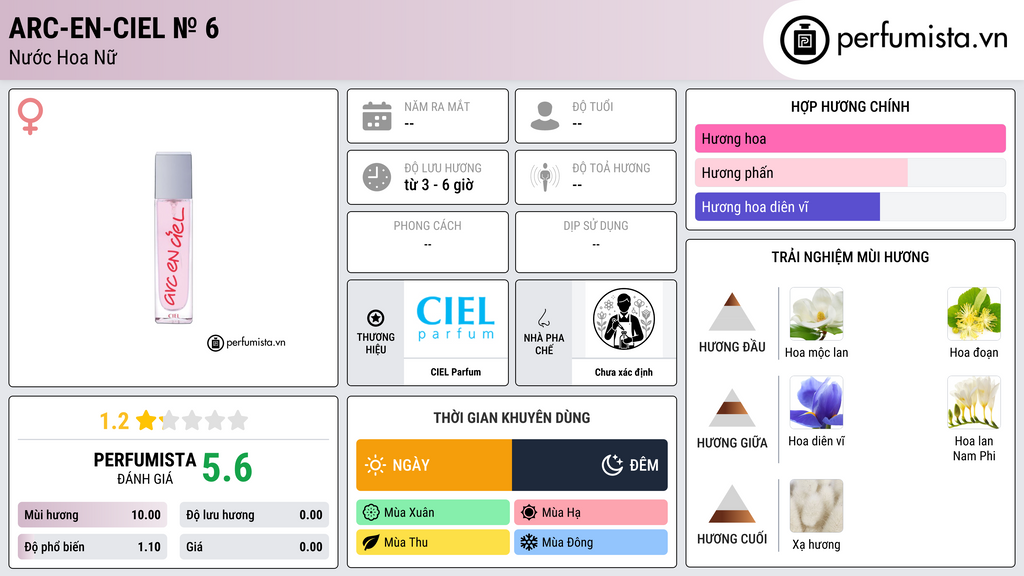Click the perfumer illustration above Chưa xác định
This screenshot has width=1024, height=576.
(x=624, y=319)
